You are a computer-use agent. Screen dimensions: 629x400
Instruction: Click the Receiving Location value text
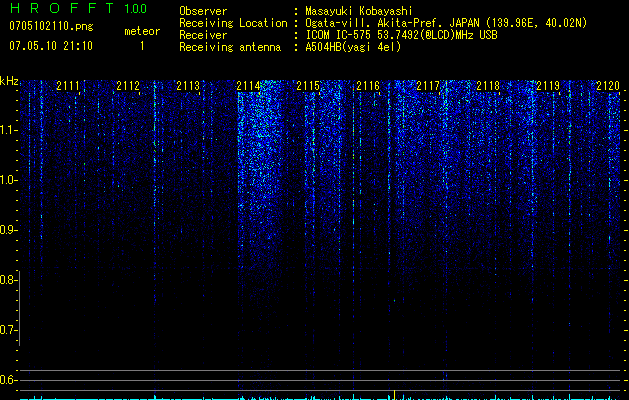click(x=446, y=23)
